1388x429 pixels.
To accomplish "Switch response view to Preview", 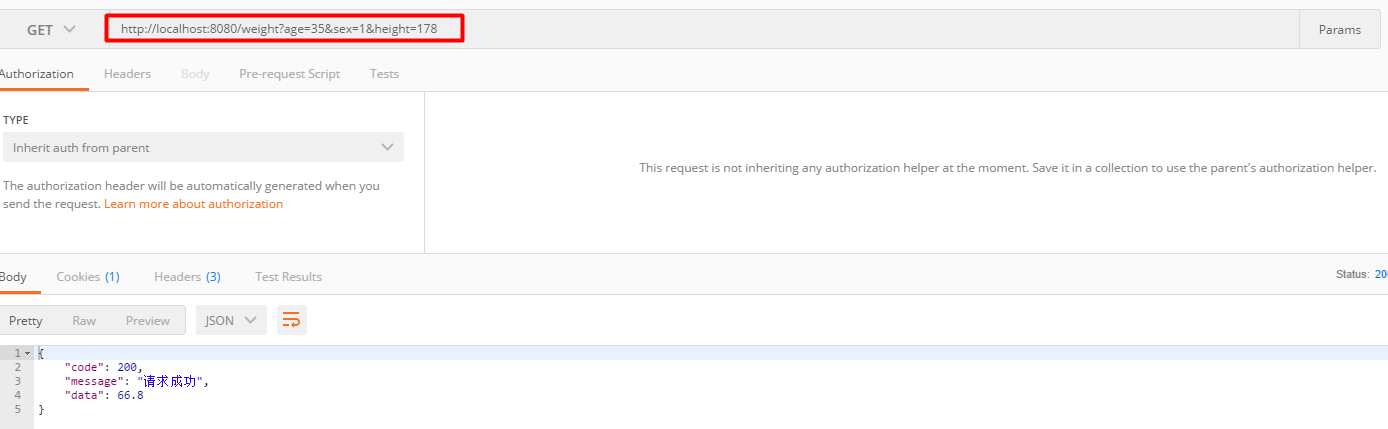I will pyautogui.click(x=148, y=320).
